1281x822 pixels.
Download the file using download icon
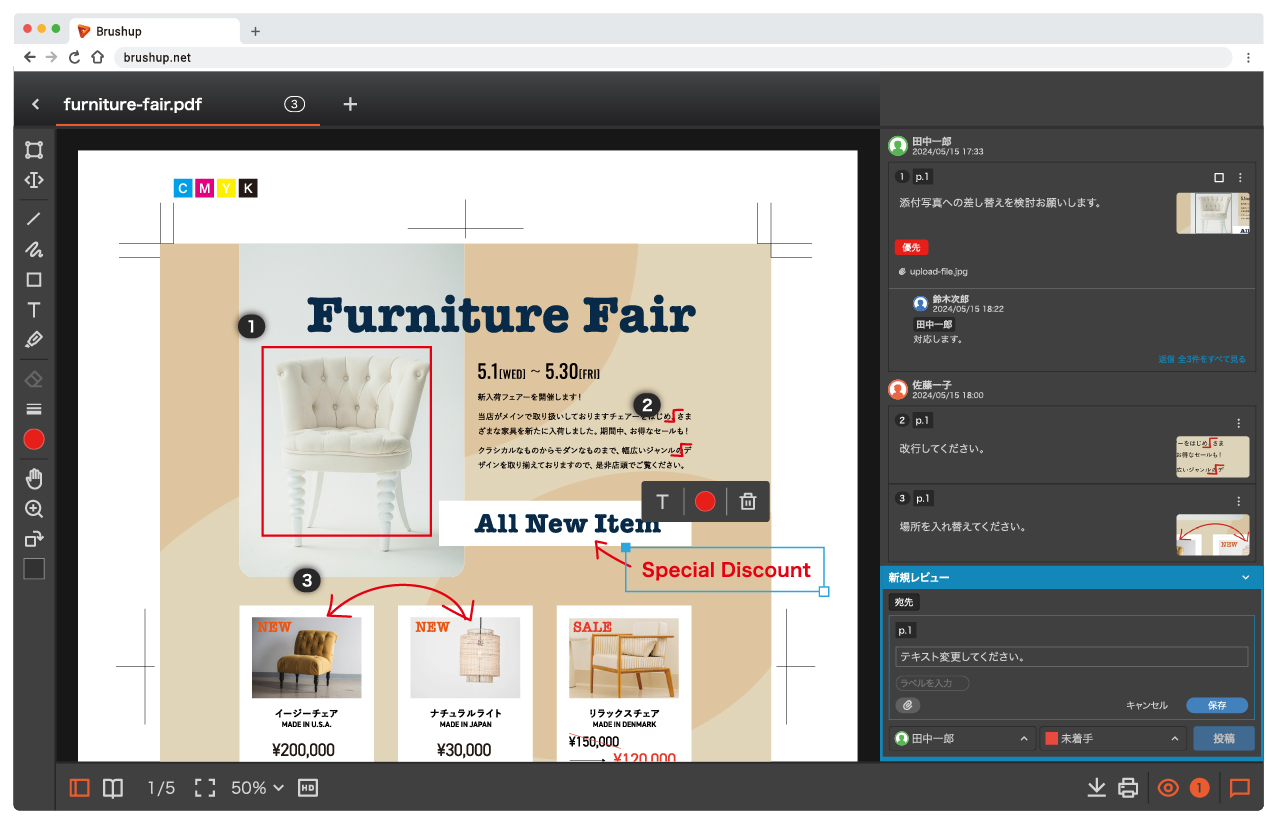[1096, 788]
